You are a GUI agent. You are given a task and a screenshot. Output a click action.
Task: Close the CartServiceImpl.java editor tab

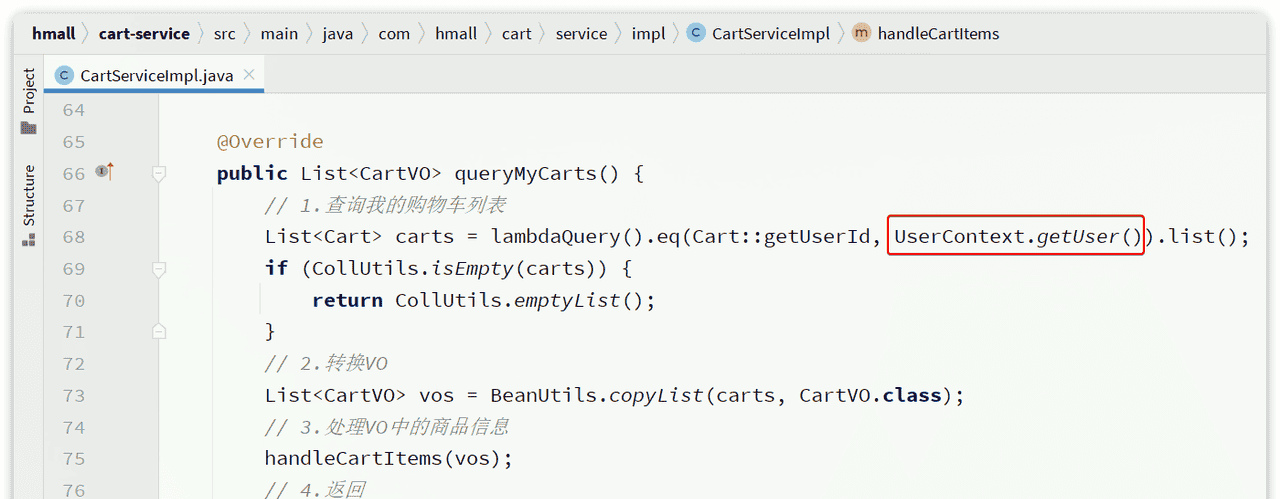(249, 75)
